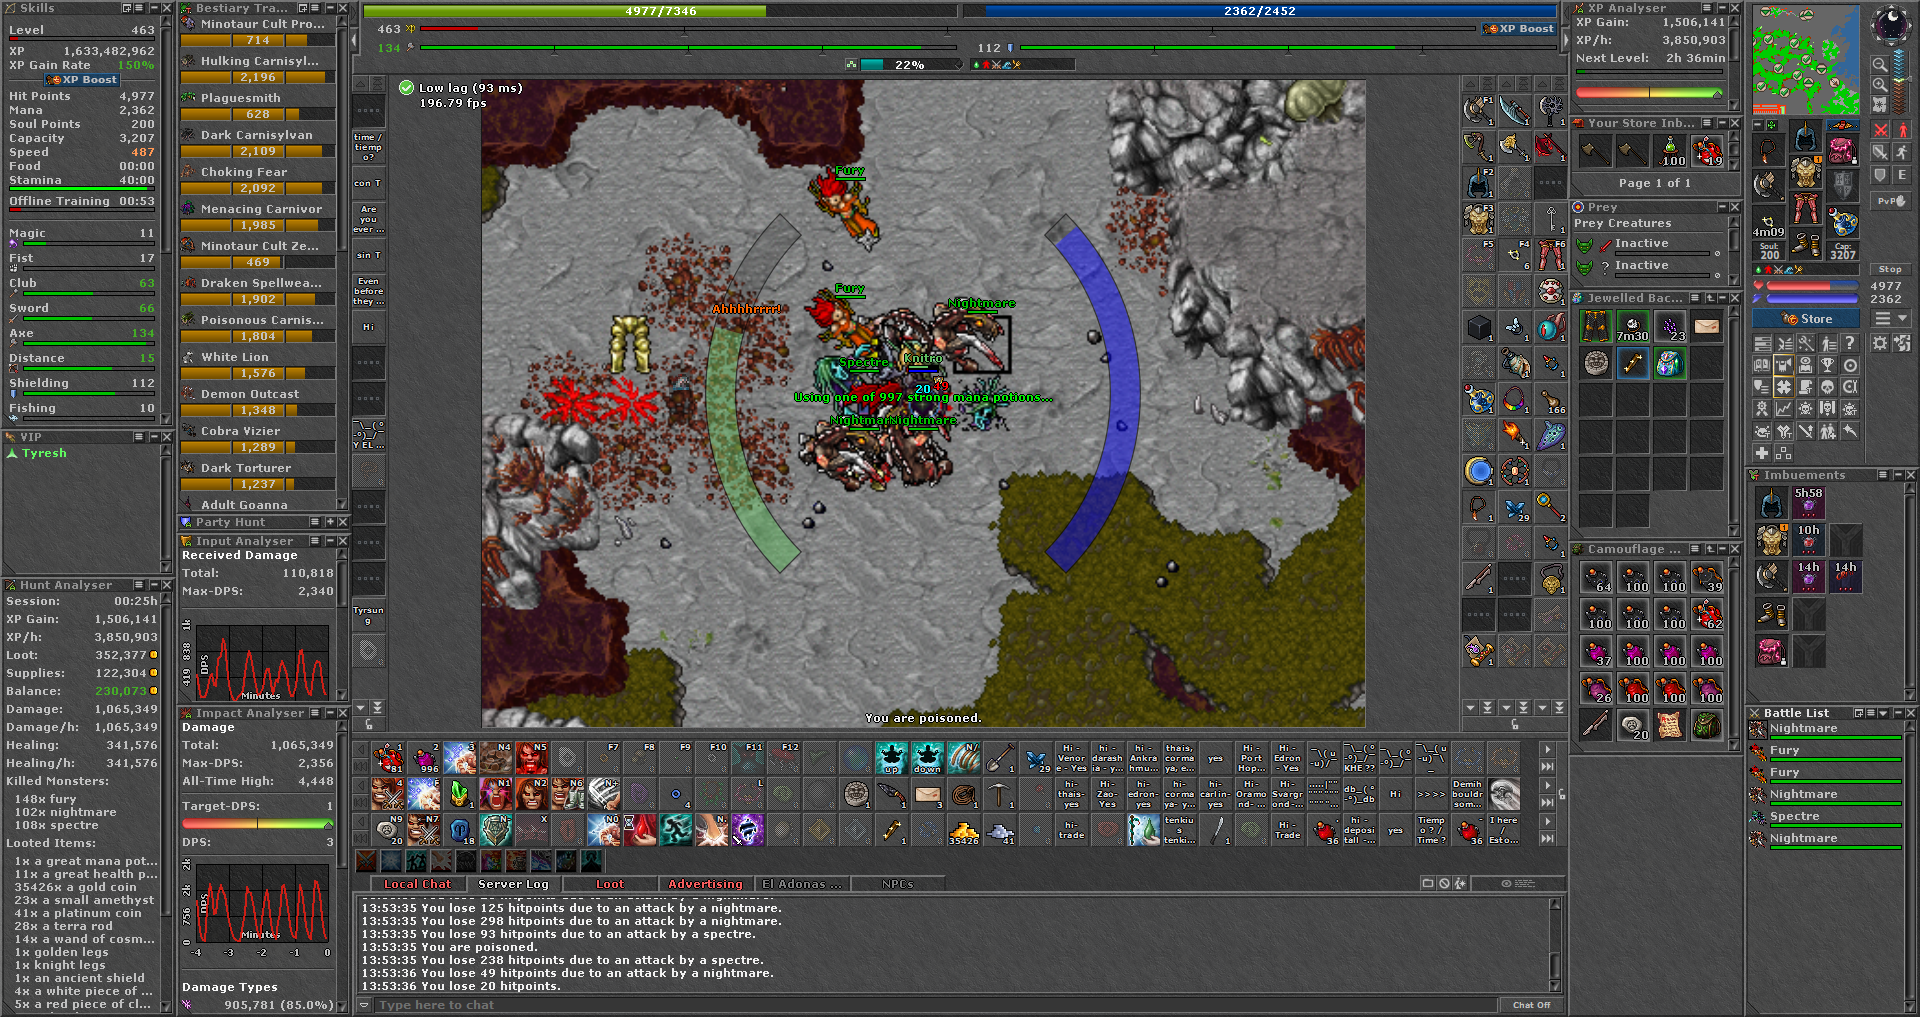Use the pickaxe in the action bar
Screen dimensions: 1920x1017
(1000, 795)
